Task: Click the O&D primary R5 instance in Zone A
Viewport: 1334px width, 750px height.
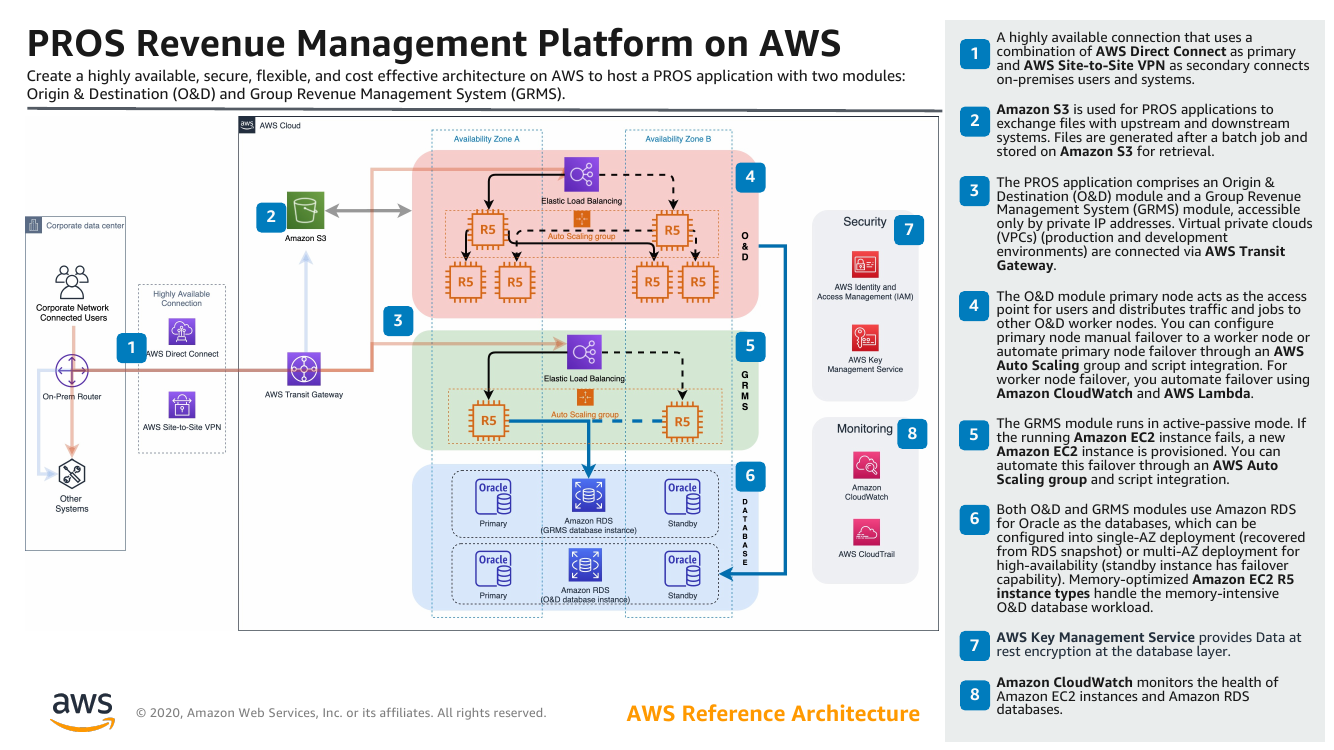Action: click(488, 231)
